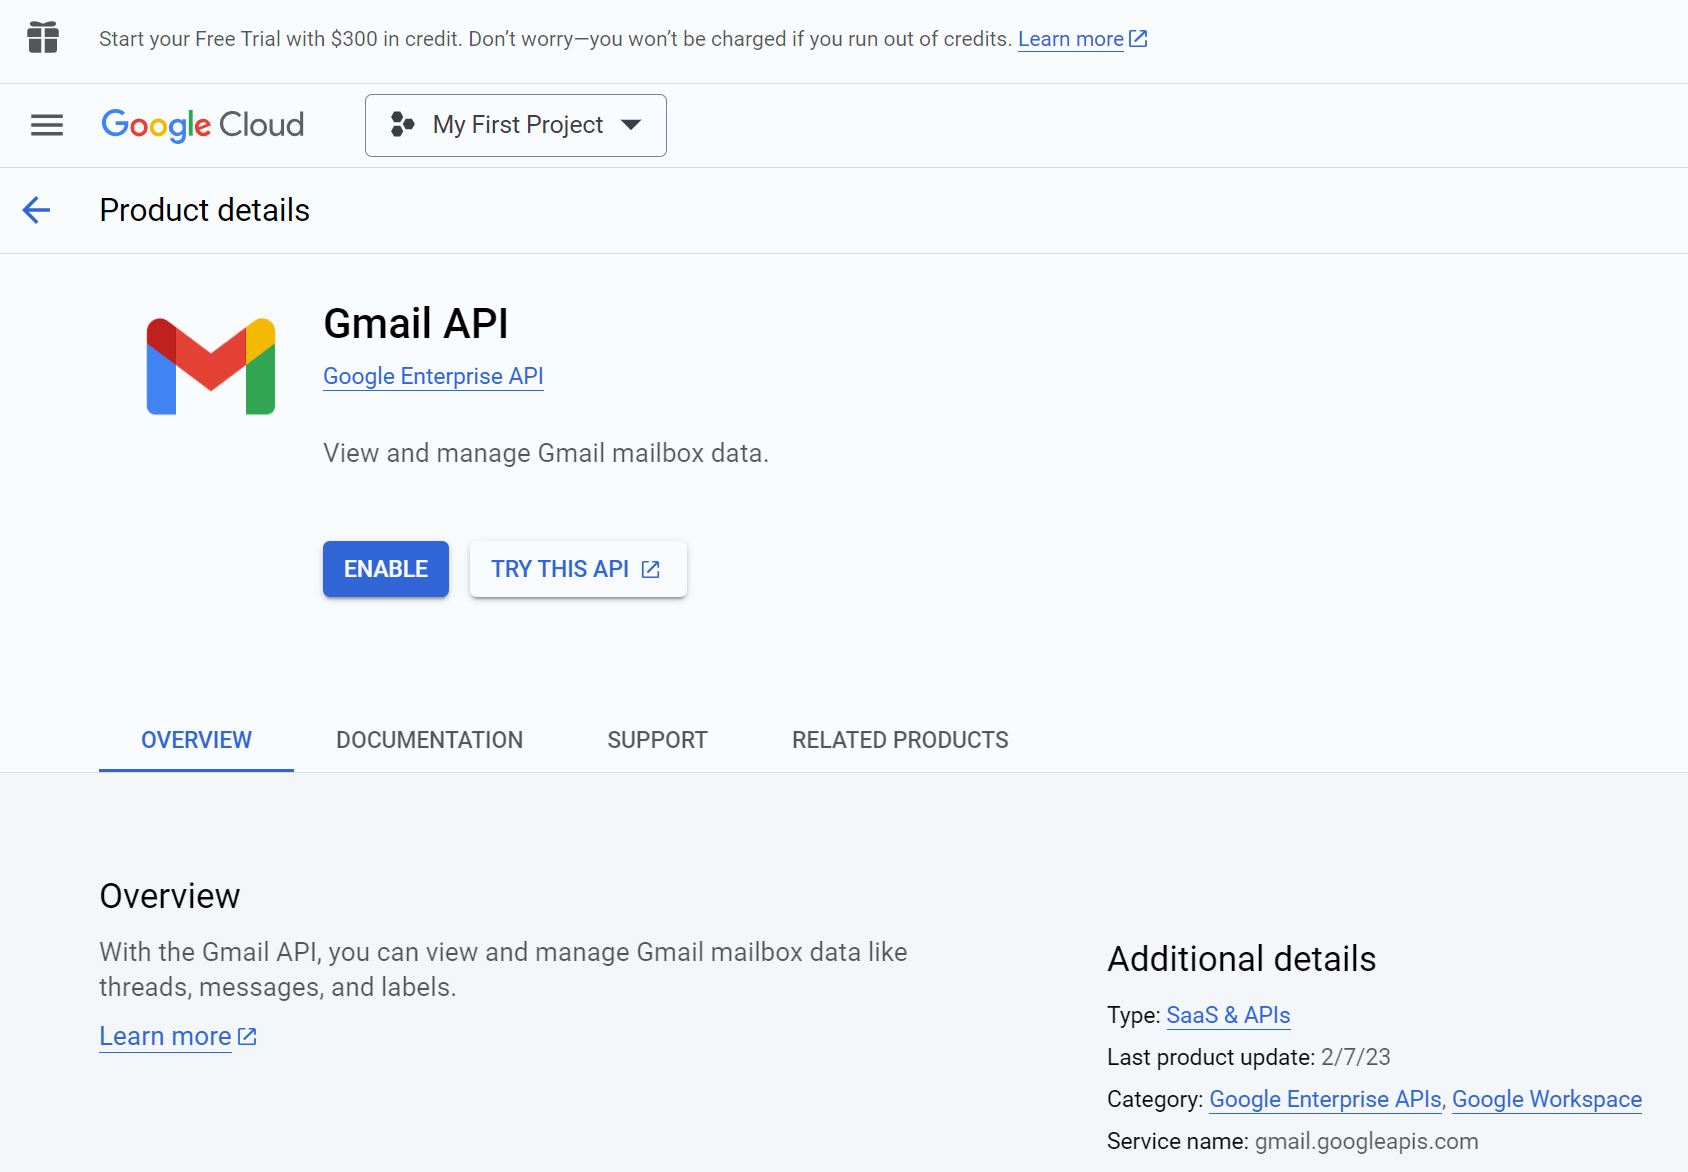Viewport: 1688px width, 1172px height.
Task: Open the Google Enterprise API link
Action: coord(433,376)
